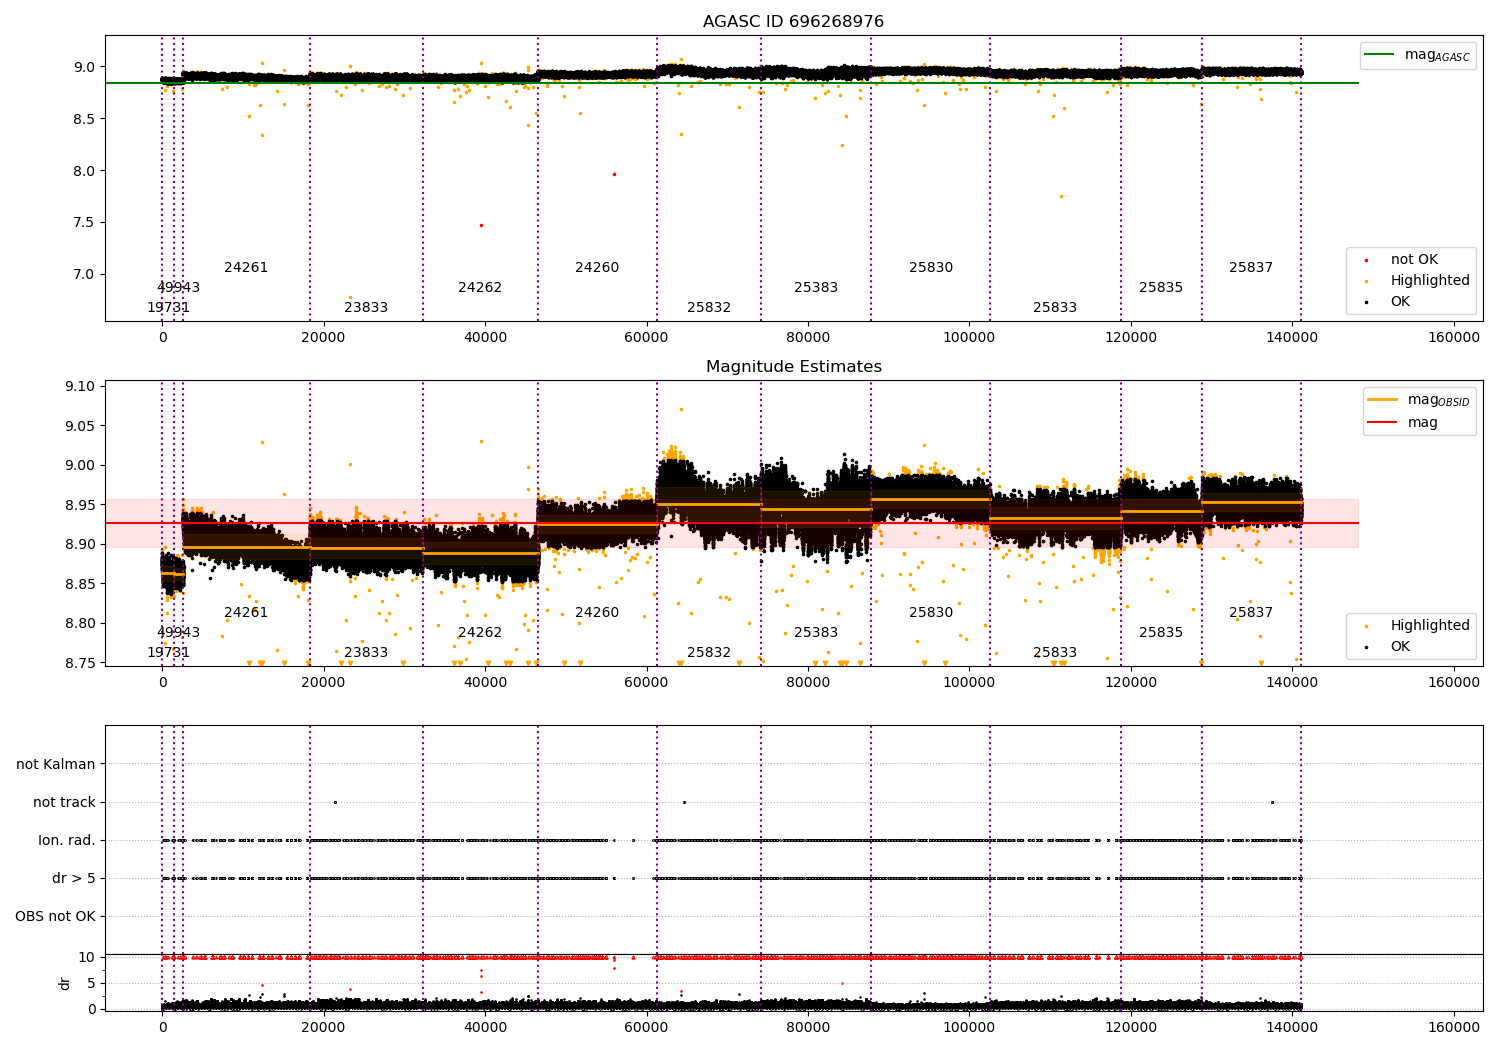The width and height of the screenshot is (1500, 1050).
Task: Click 25835 label in Magnitude Estimates plot
Action: (1161, 633)
